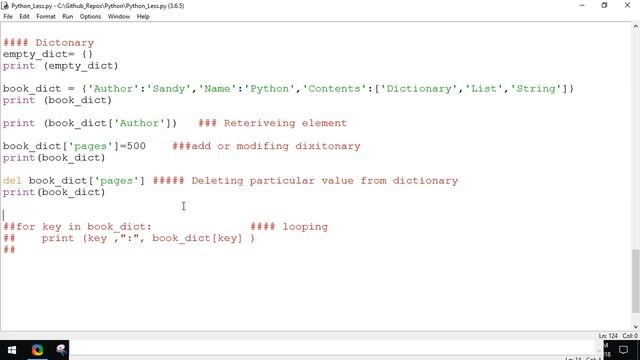Click the Python file icon in title bar
The height and width of the screenshot is (360, 640).
[5, 6]
